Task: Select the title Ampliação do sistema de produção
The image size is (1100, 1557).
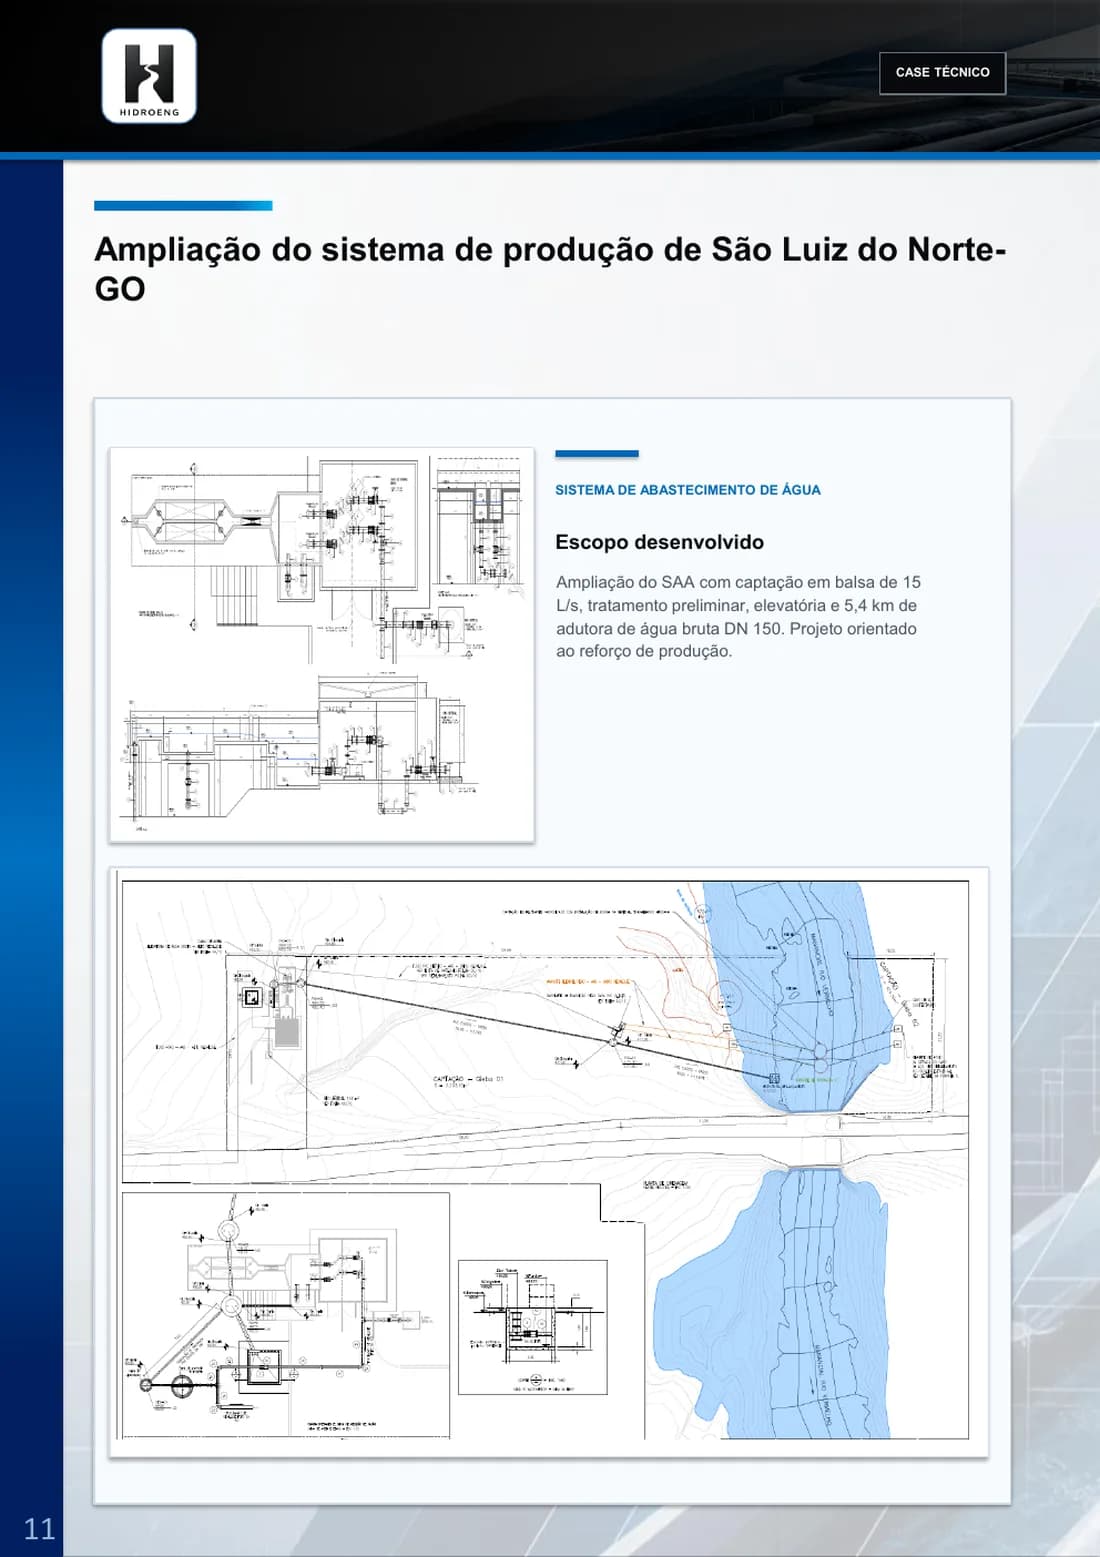Action: pyautogui.click(x=550, y=268)
